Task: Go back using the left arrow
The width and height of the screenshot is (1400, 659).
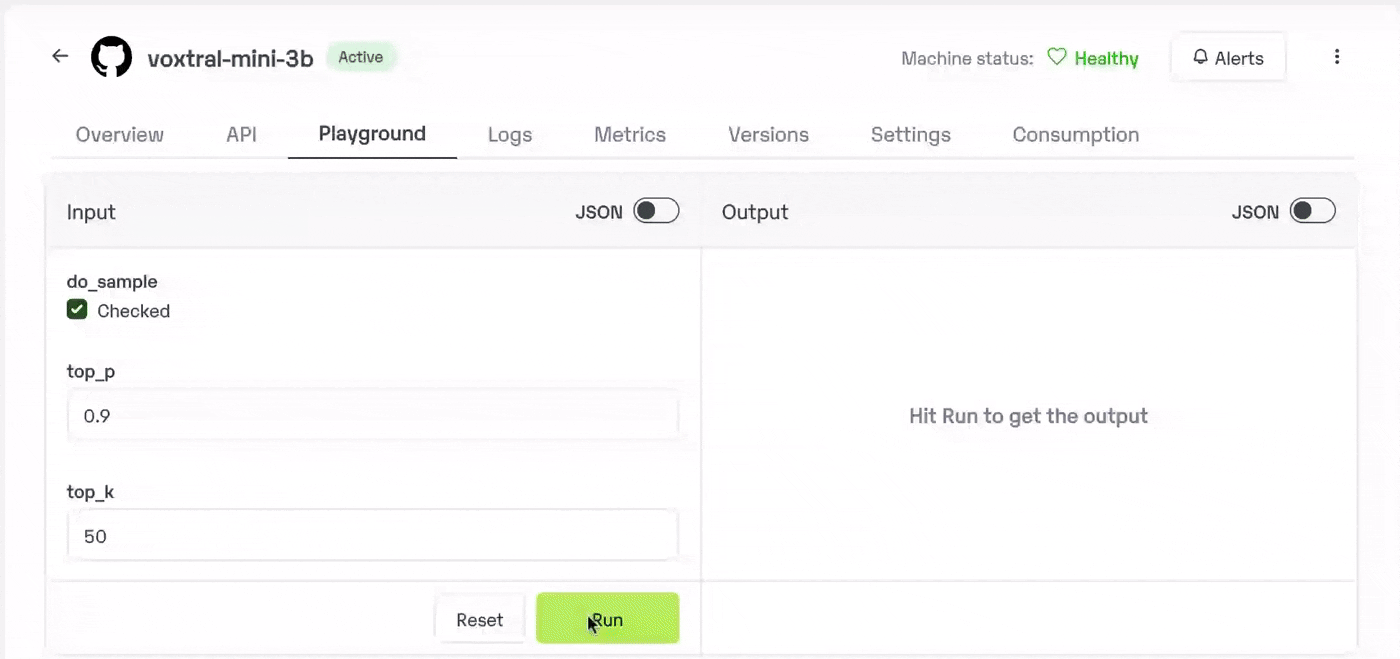Action: (60, 57)
